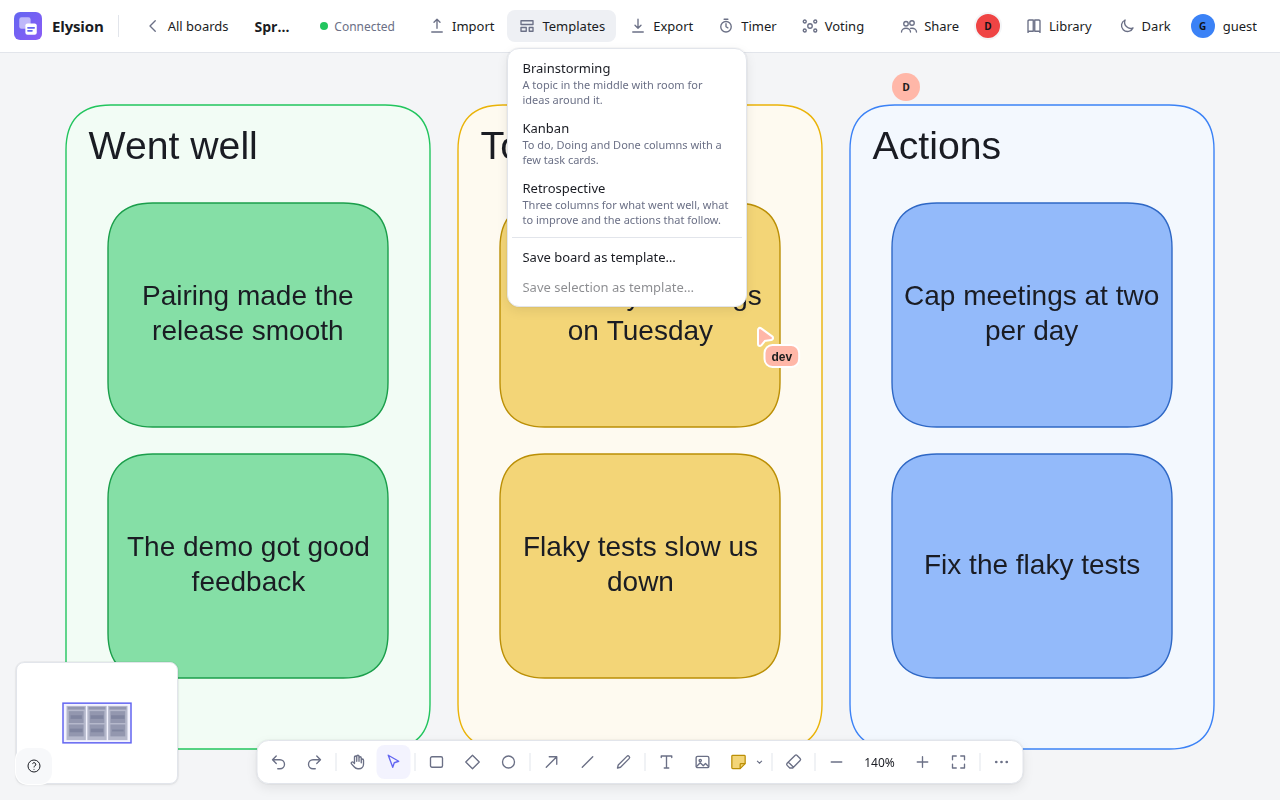This screenshot has width=1280, height=800.
Task: Toggle Dark mode
Action: click(1145, 26)
